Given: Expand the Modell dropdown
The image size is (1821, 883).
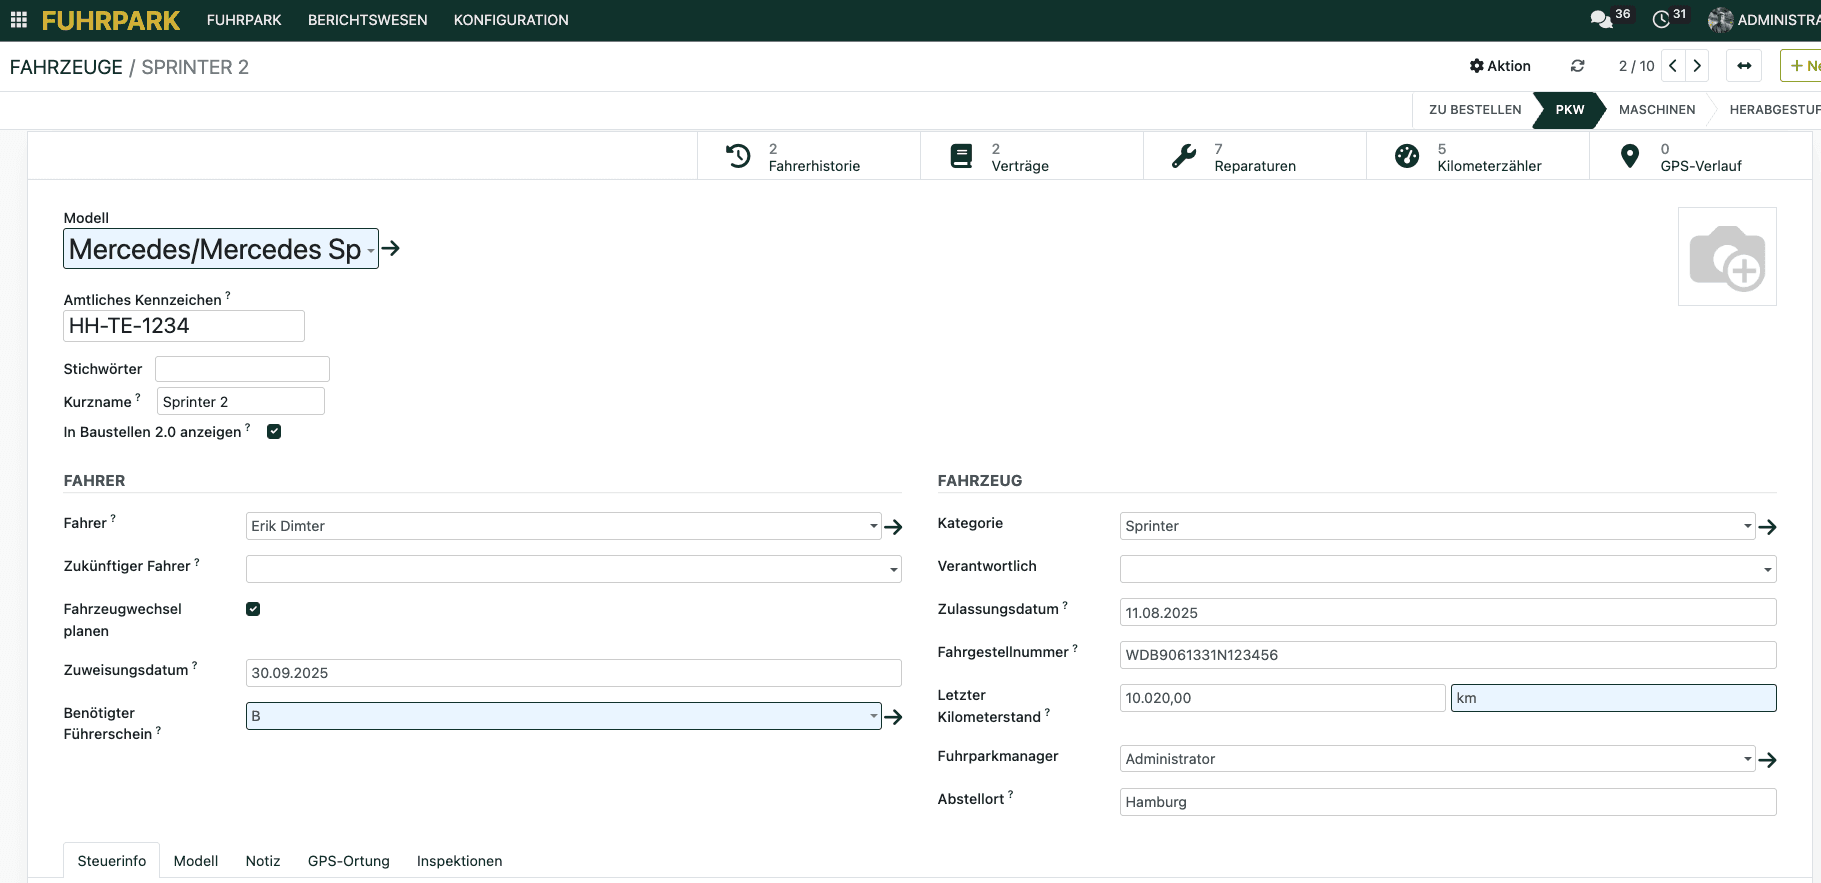Looking at the screenshot, I should tap(371, 250).
